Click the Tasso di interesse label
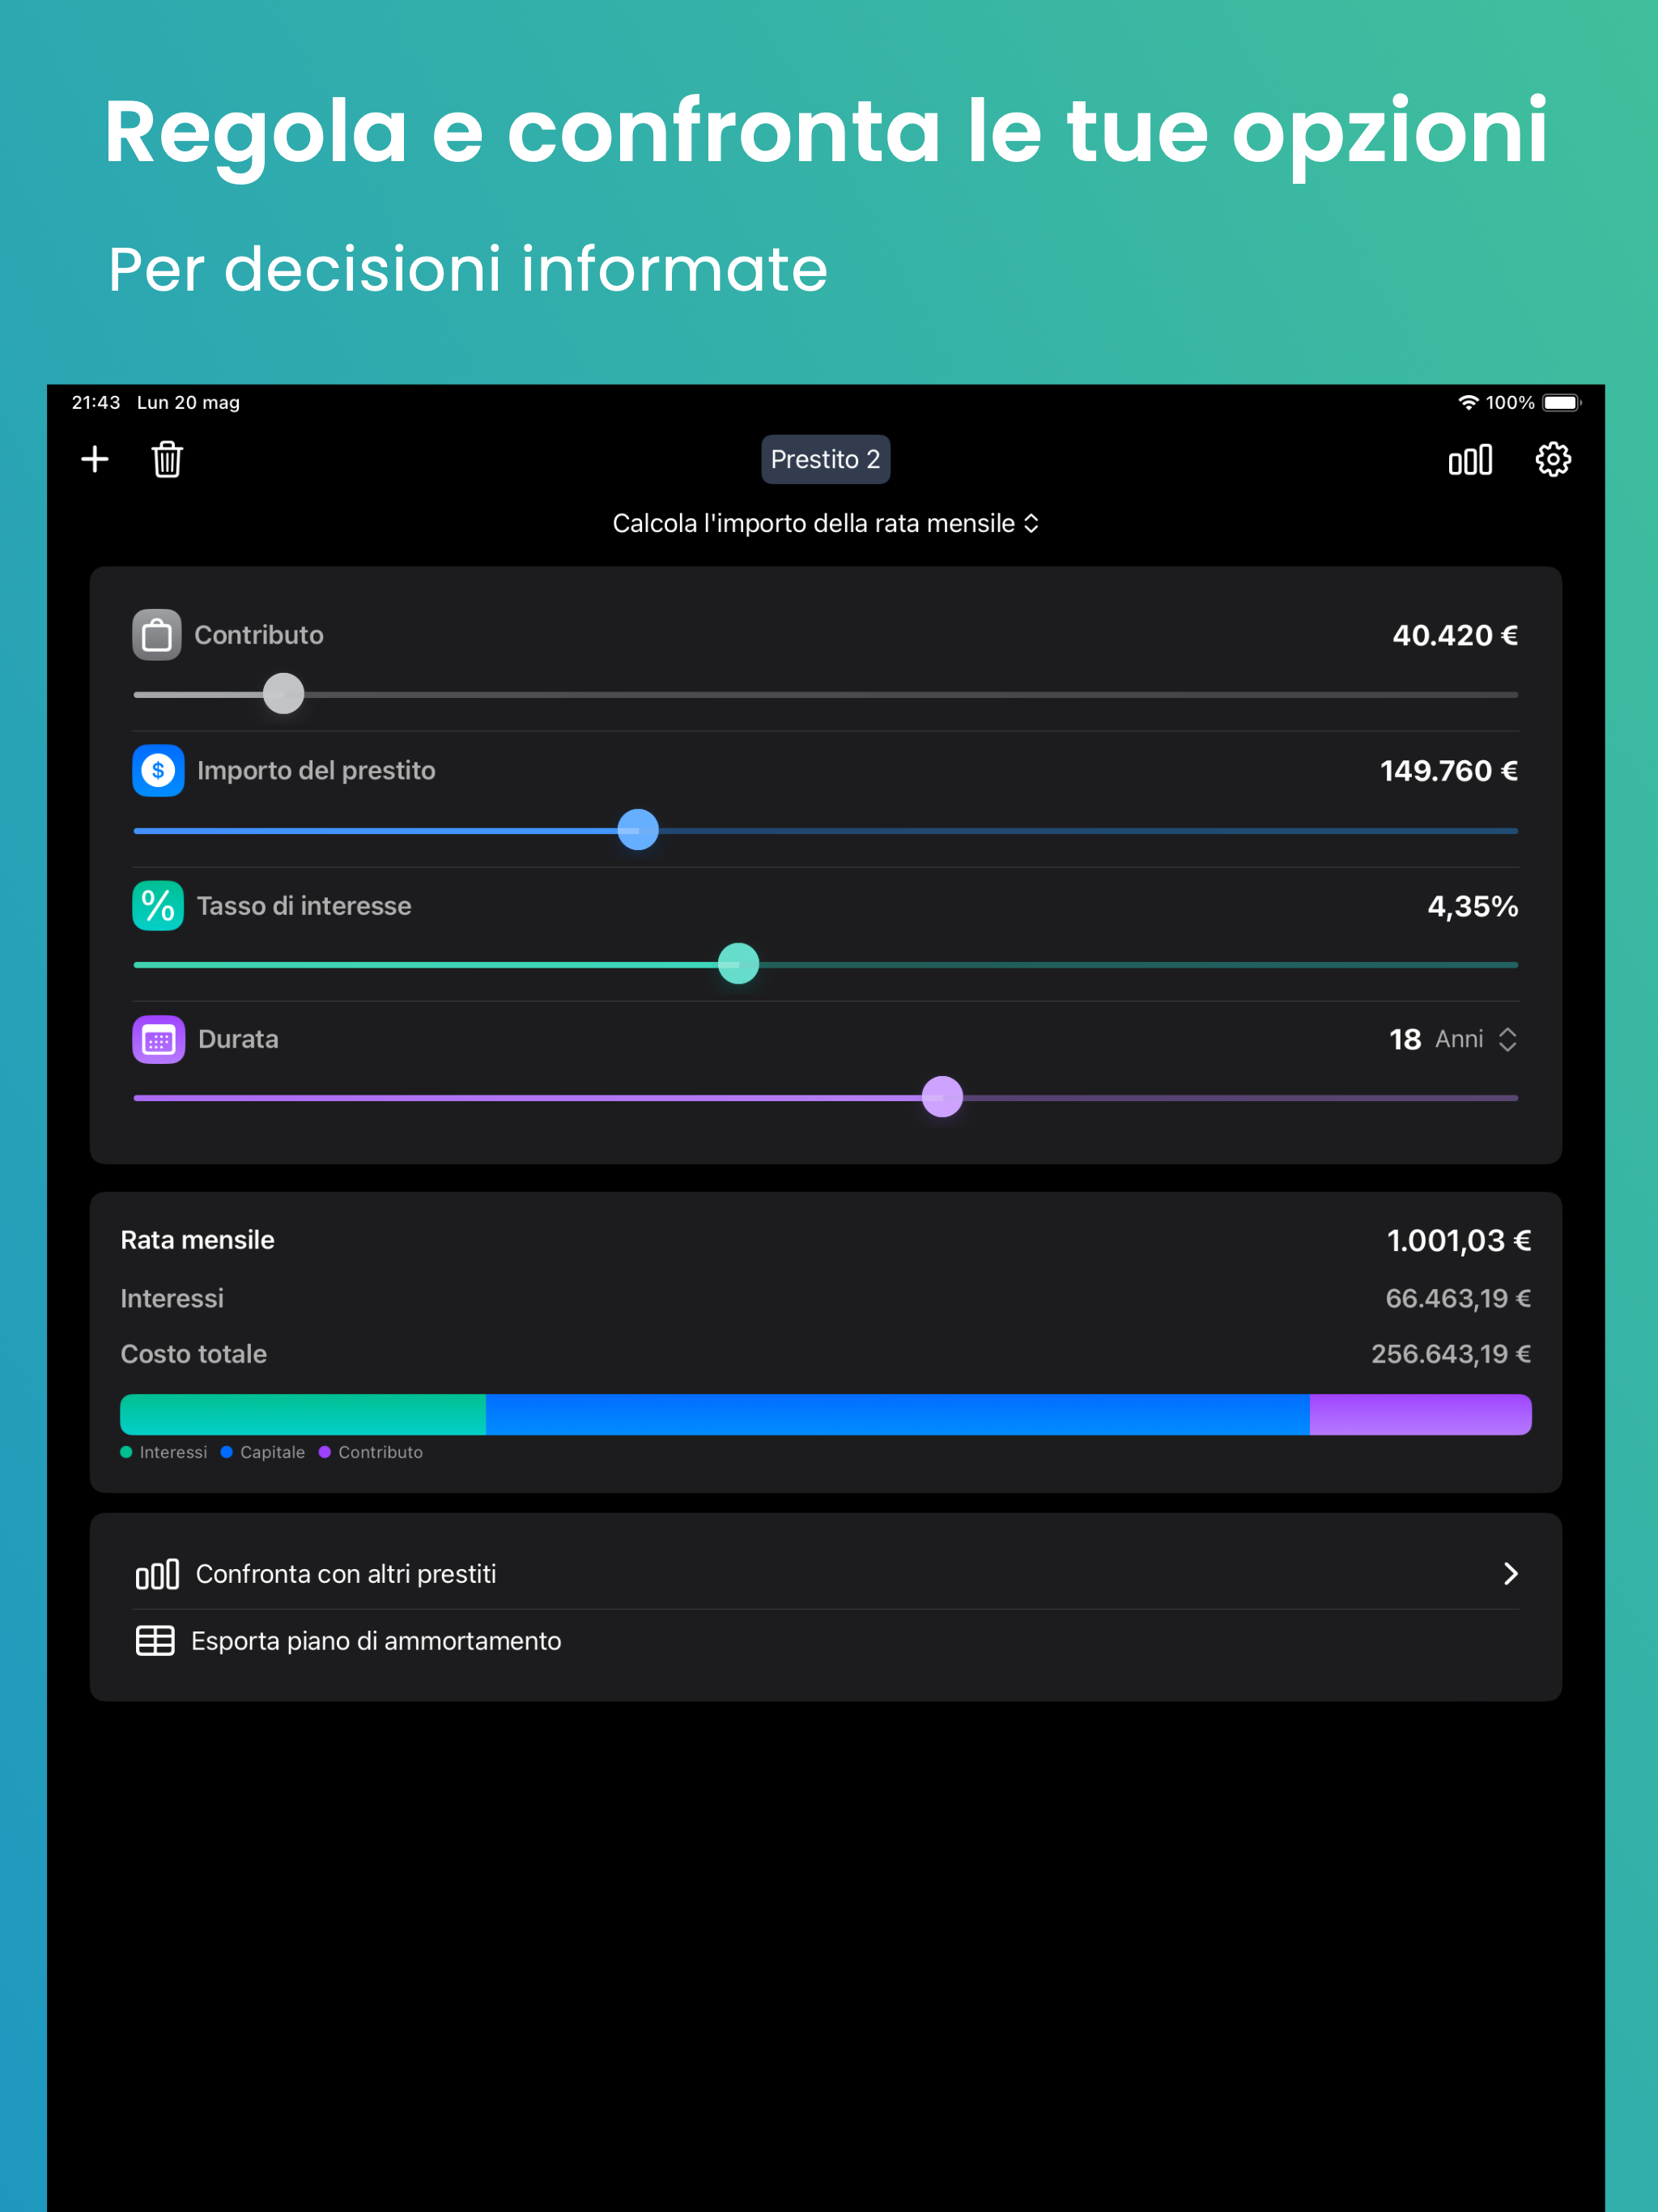The height and width of the screenshot is (2212, 1658). (x=304, y=906)
